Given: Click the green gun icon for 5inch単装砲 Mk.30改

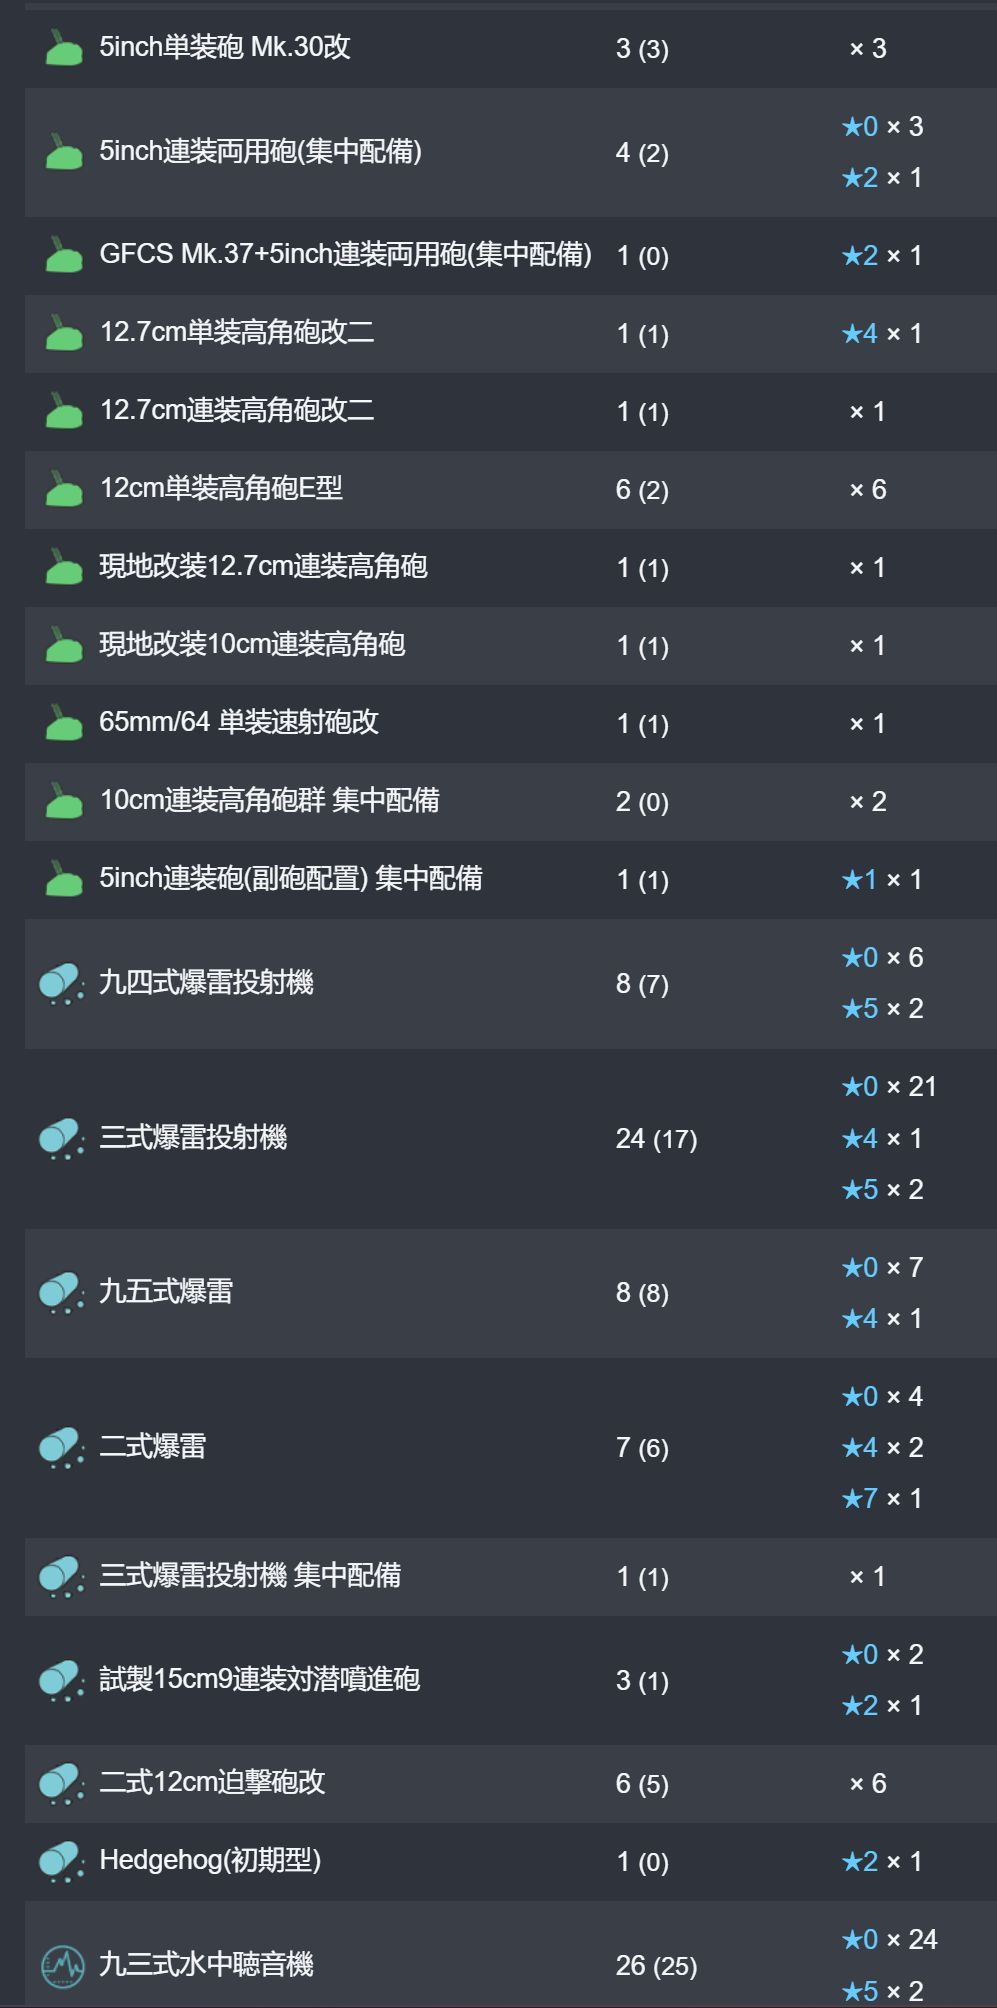Looking at the screenshot, I should (x=64, y=48).
